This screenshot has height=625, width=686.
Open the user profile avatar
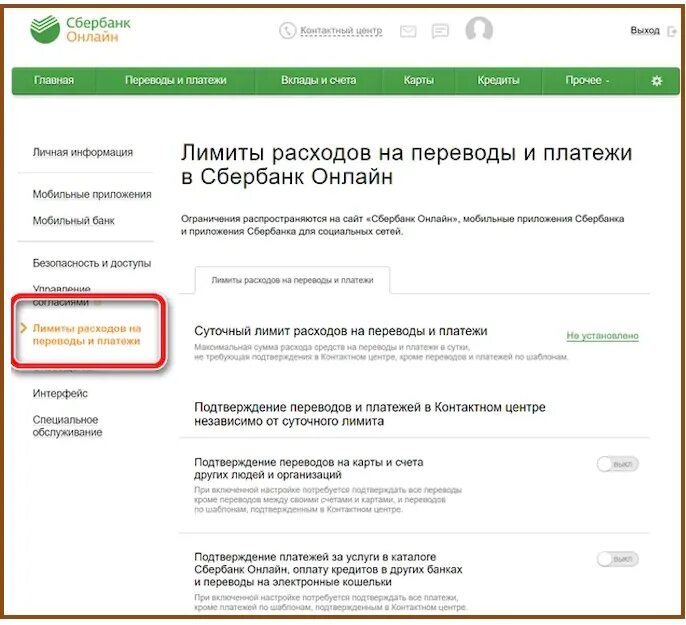479,29
